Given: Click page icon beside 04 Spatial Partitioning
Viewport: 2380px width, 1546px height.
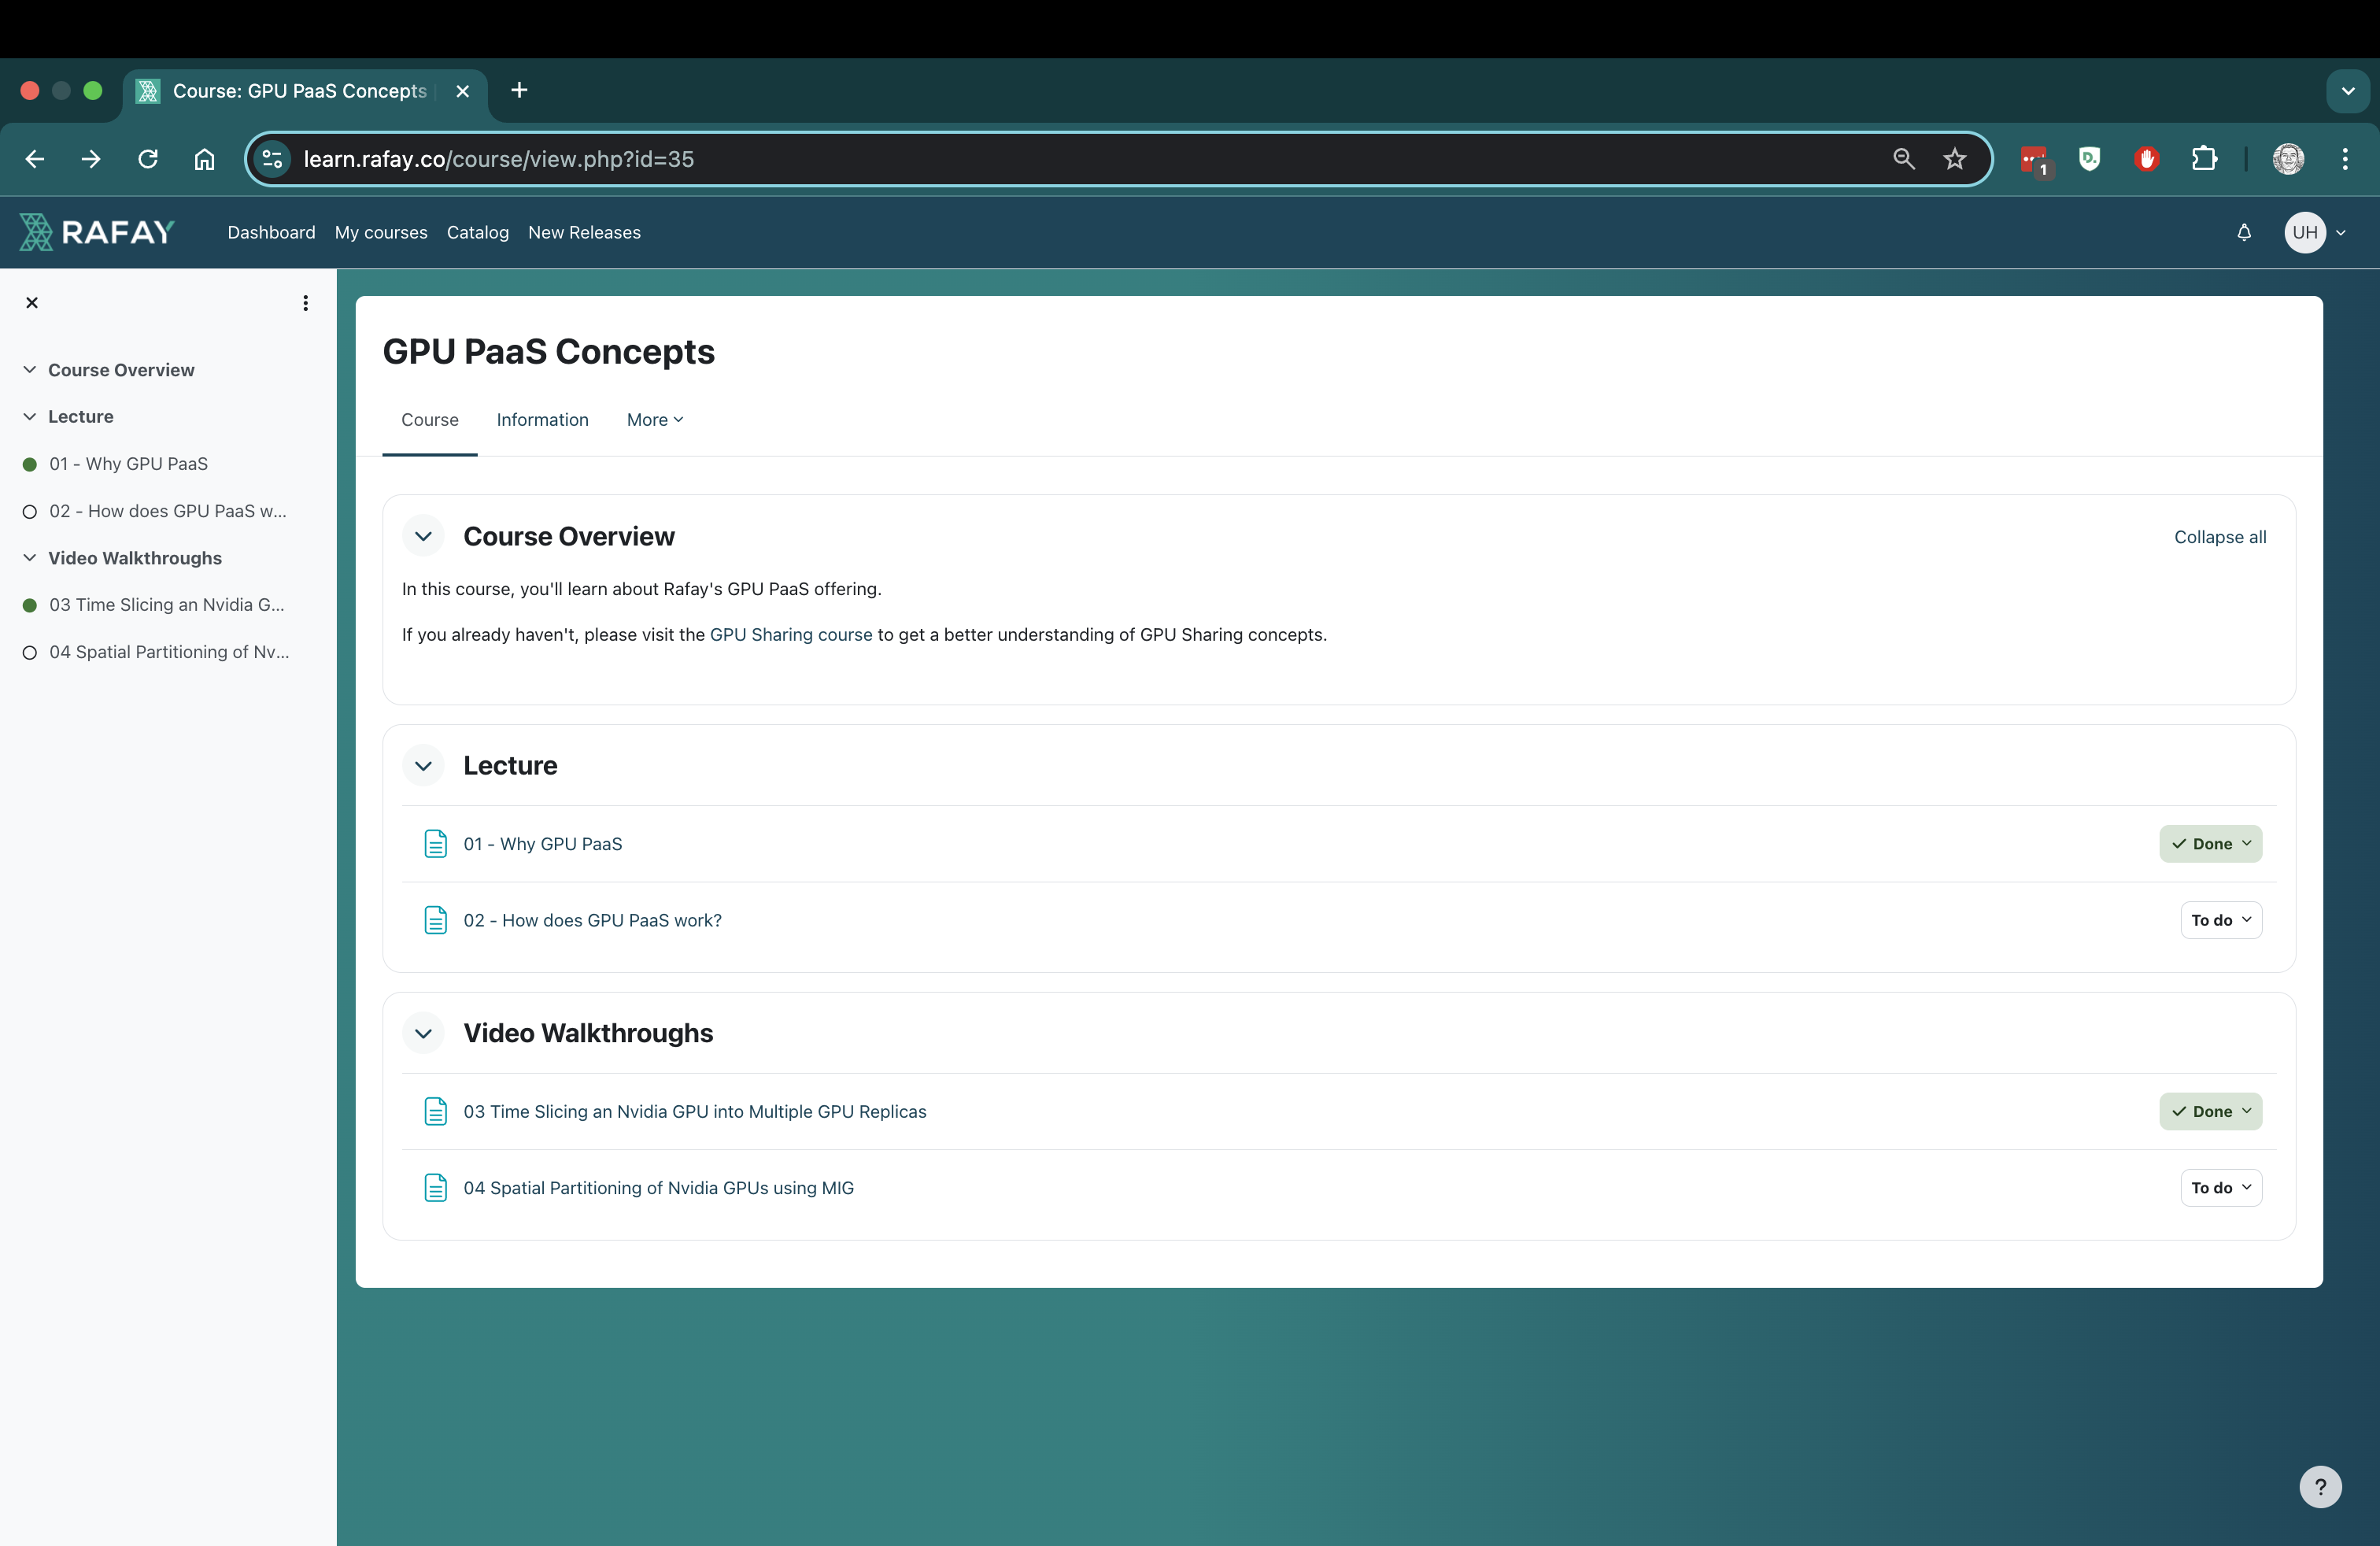Looking at the screenshot, I should point(436,1188).
